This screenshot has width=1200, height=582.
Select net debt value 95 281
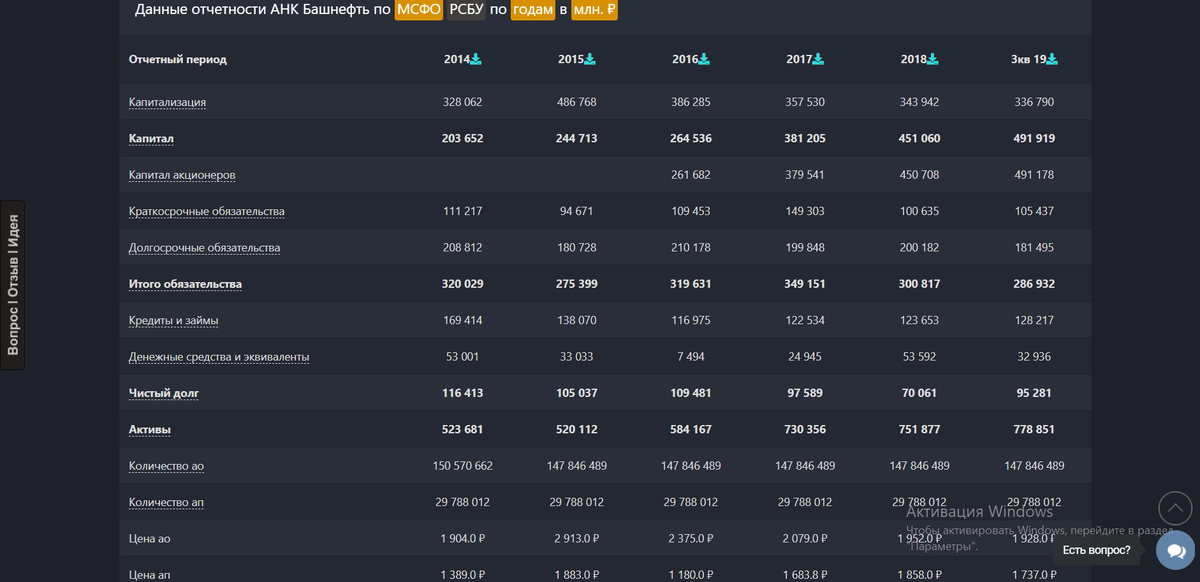point(1034,393)
